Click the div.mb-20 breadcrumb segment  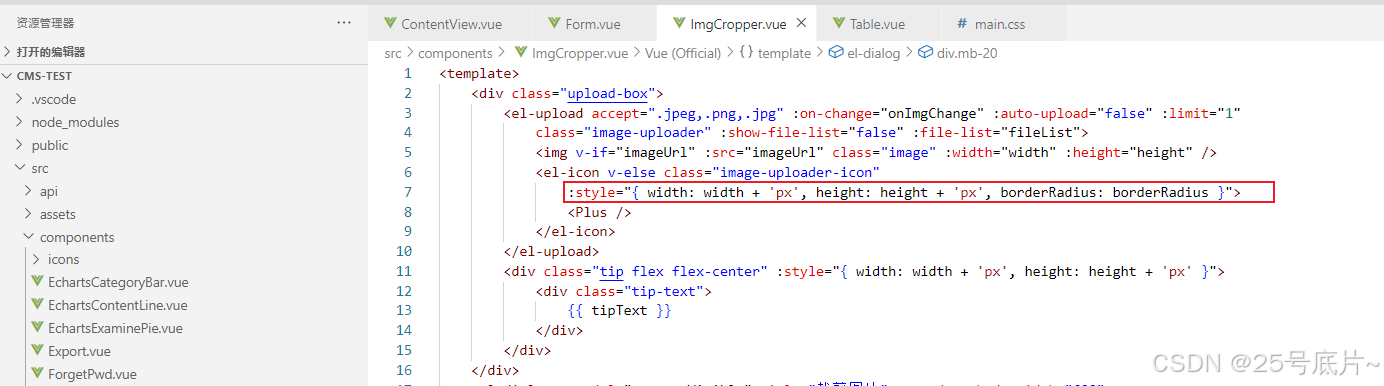tap(967, 53)
